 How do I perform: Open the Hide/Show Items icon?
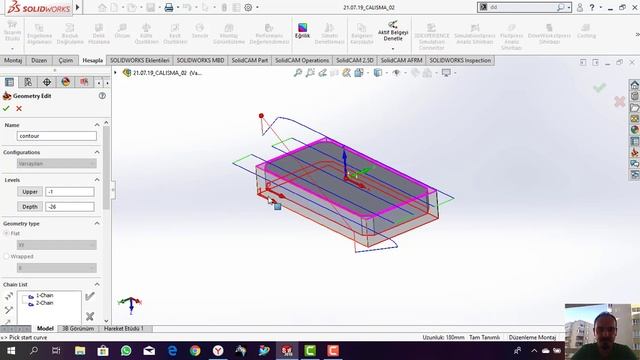pyautogui.click(x=396, y=73)
